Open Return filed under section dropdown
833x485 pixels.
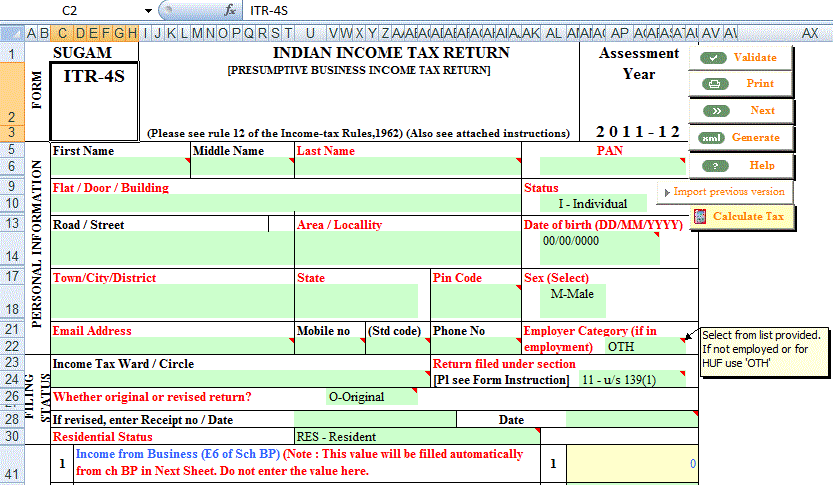[632, 379]
